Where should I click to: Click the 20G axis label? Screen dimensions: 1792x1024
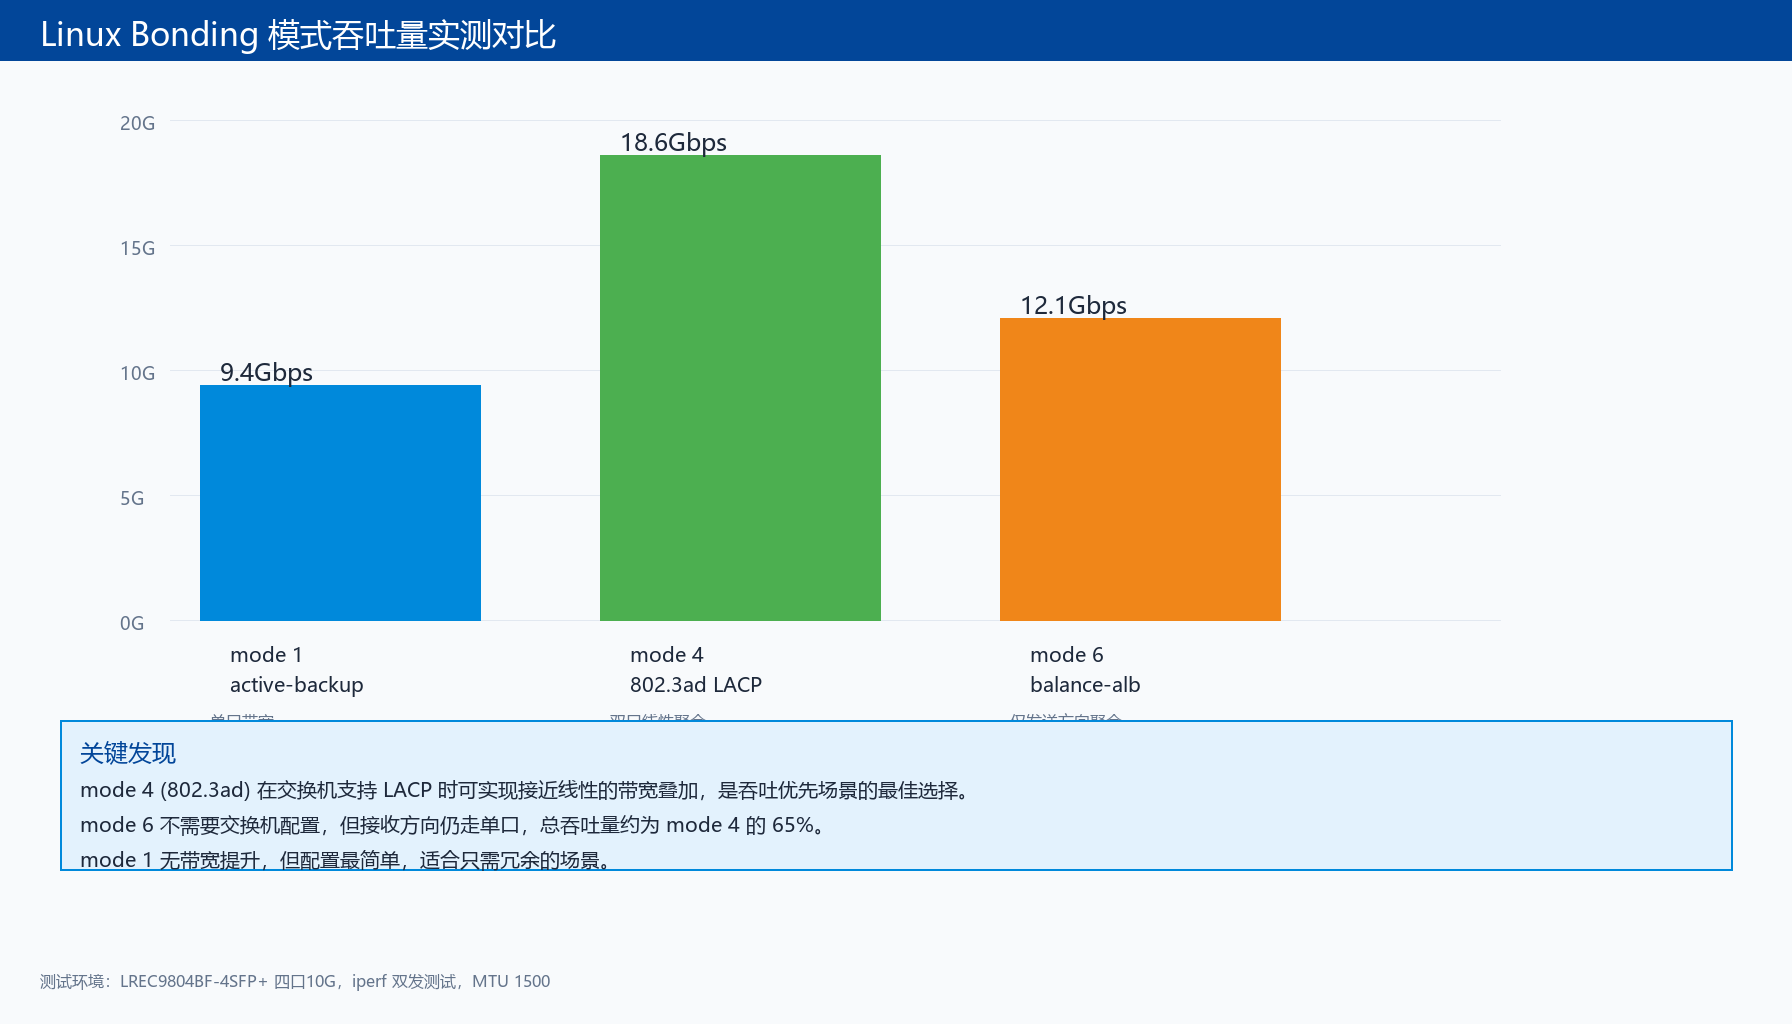[x=138, y=123]
